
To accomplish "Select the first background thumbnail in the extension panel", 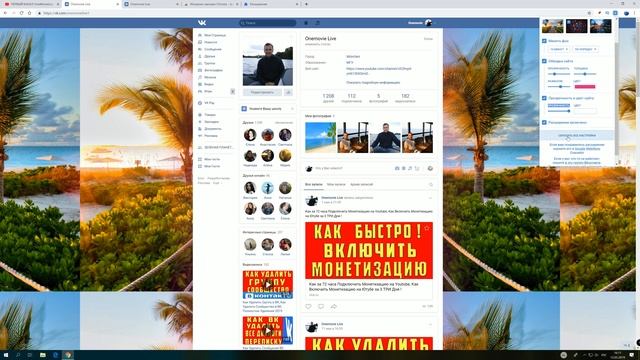I will (553, 26).
